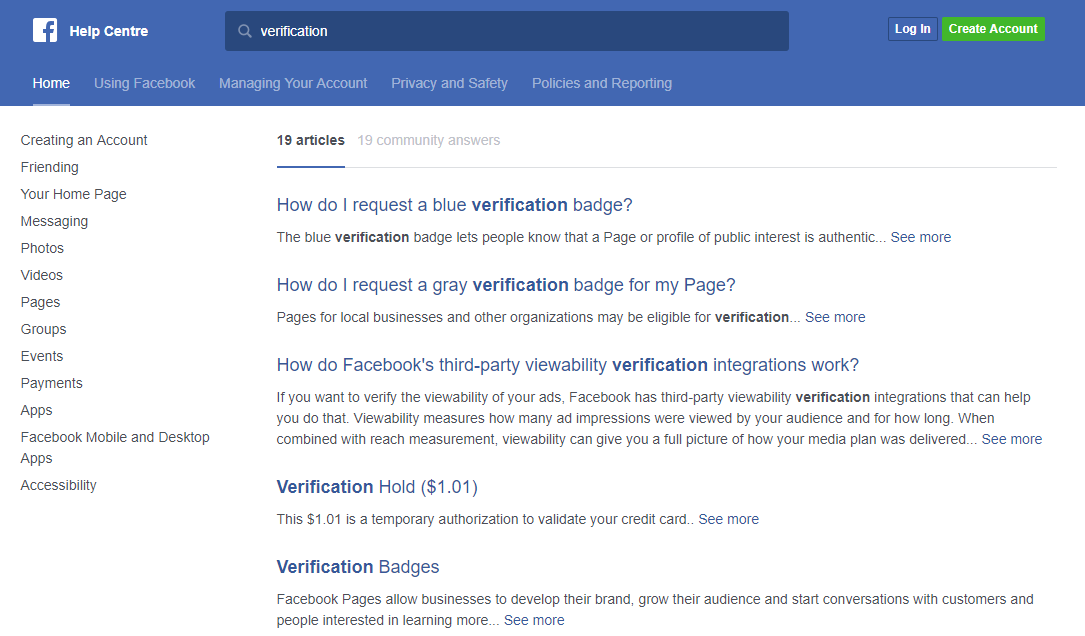Click See more under gray badge article

[x=835, y=318]
